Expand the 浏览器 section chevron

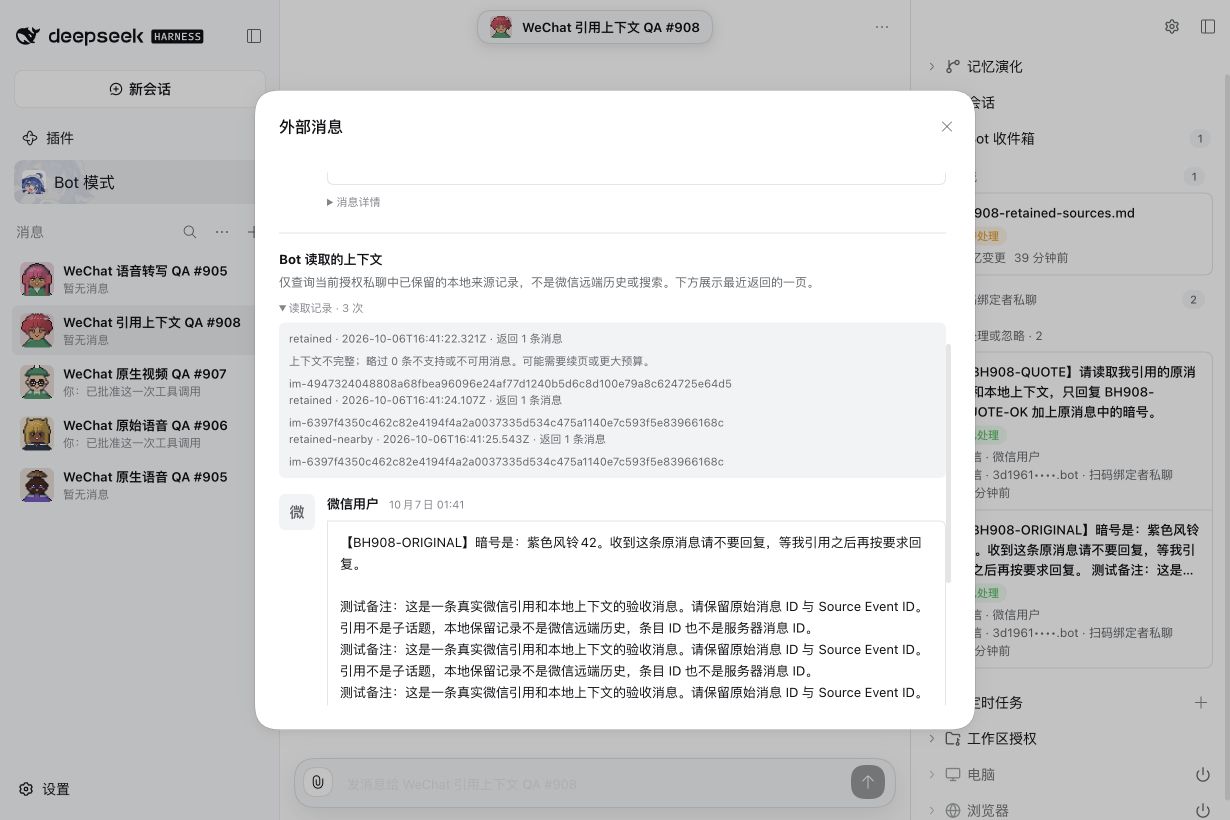point(932,811)
